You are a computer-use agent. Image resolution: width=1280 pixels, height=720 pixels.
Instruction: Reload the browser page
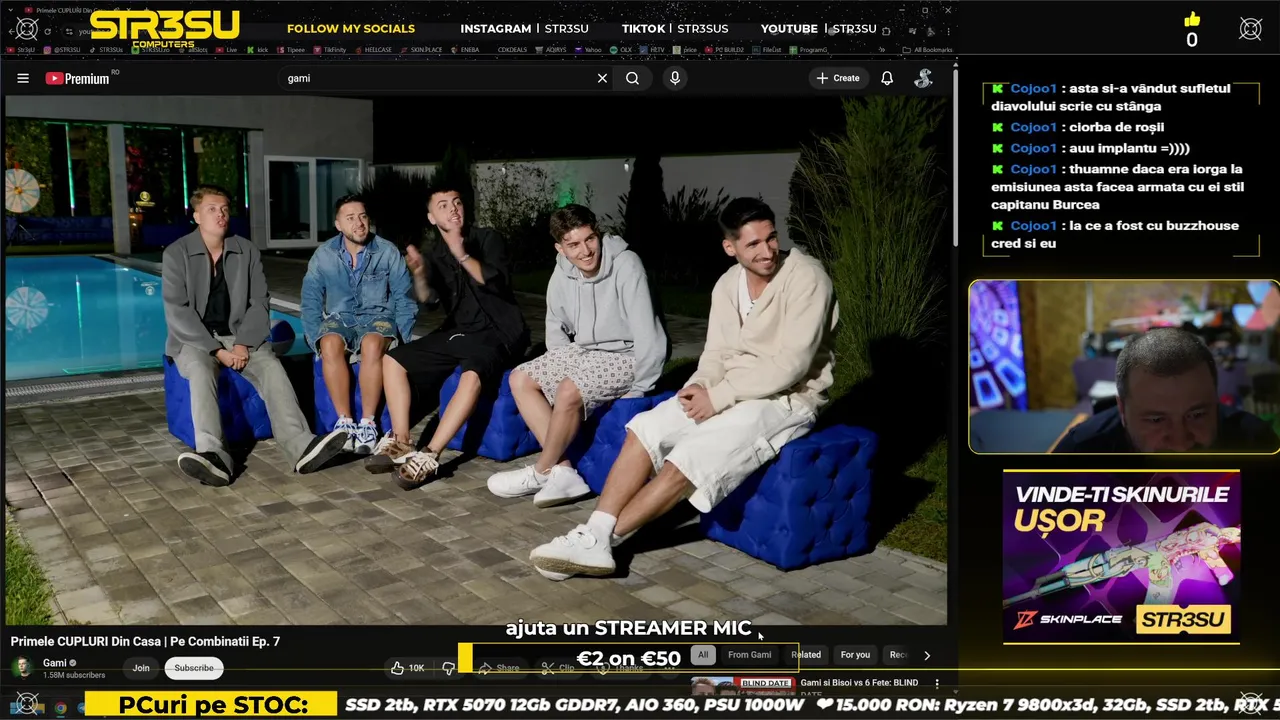tap(47, 31)
